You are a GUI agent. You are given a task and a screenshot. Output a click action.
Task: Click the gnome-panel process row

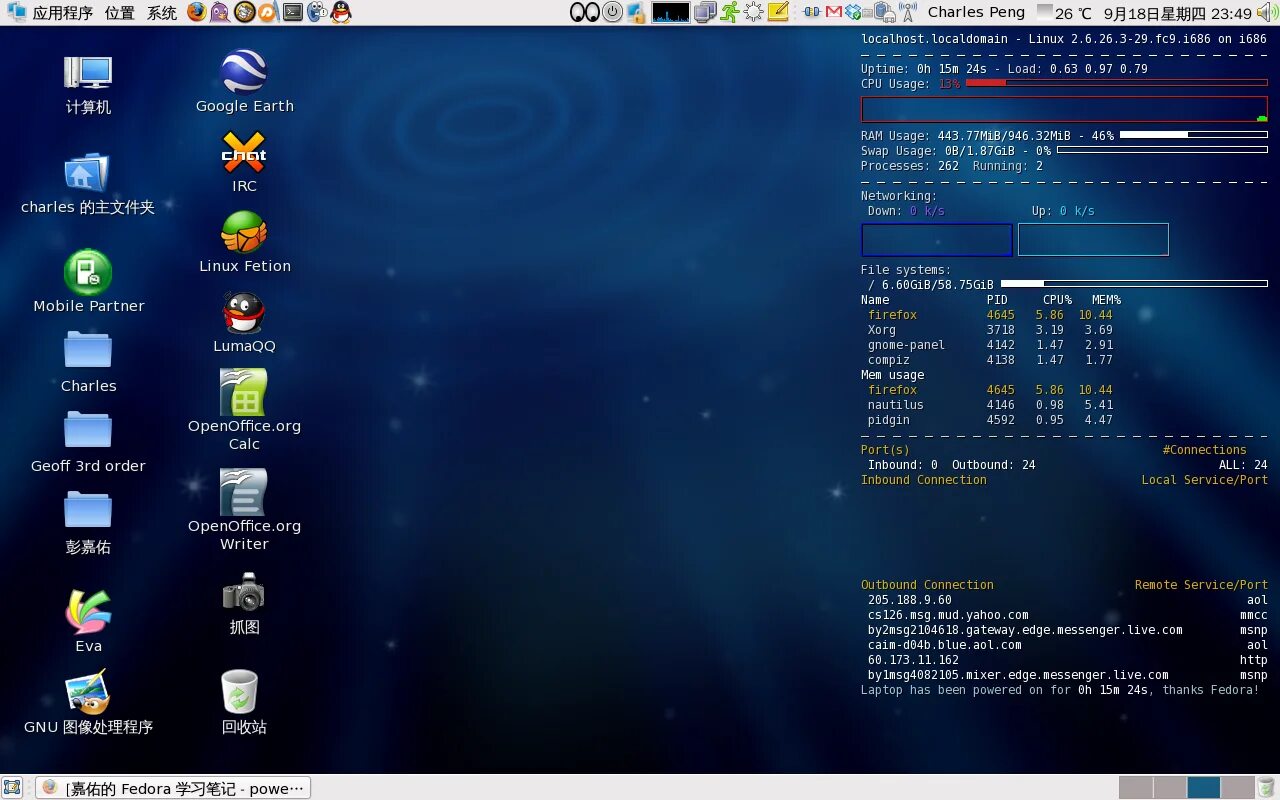990,345
